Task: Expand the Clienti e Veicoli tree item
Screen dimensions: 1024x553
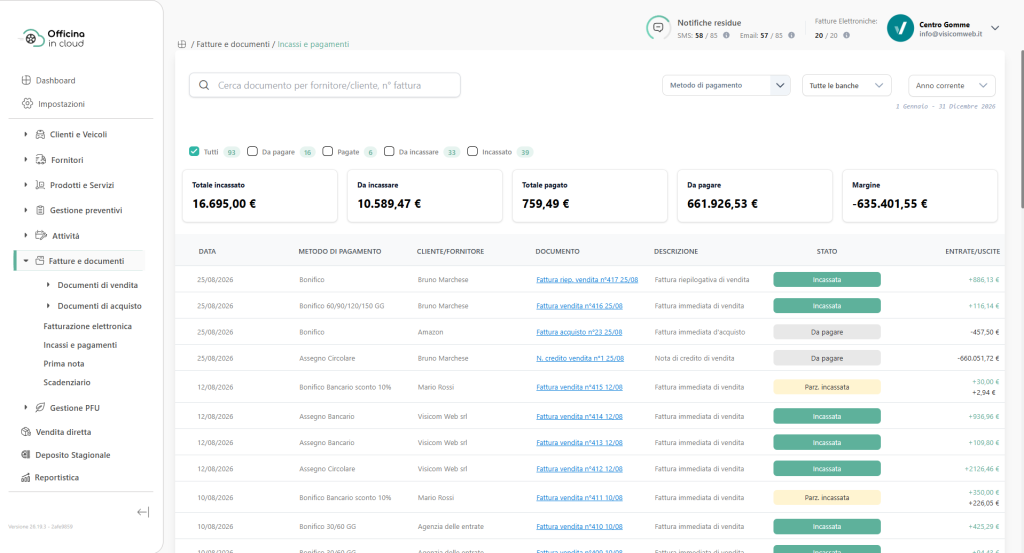Action: [x=25, y=134]
